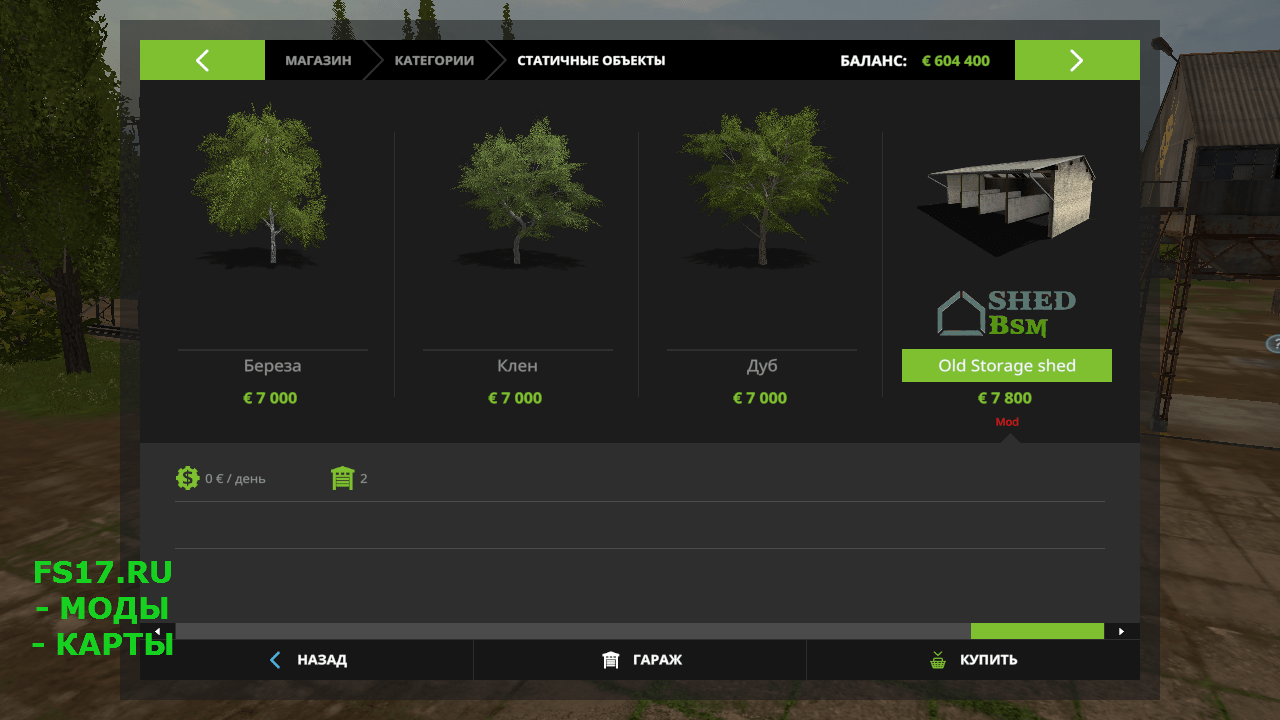Go to next category with right arrow

click(x=1077, y=60)
